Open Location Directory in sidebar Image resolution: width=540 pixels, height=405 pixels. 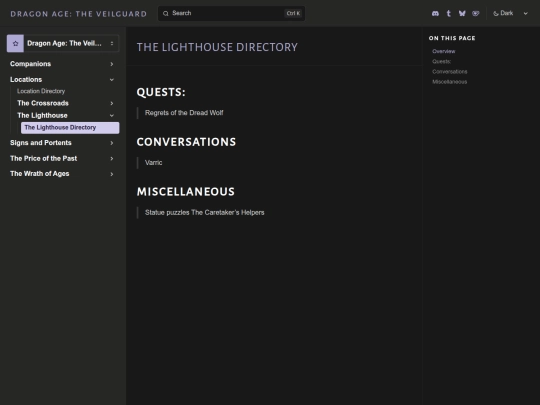click(x=41, y=91)
